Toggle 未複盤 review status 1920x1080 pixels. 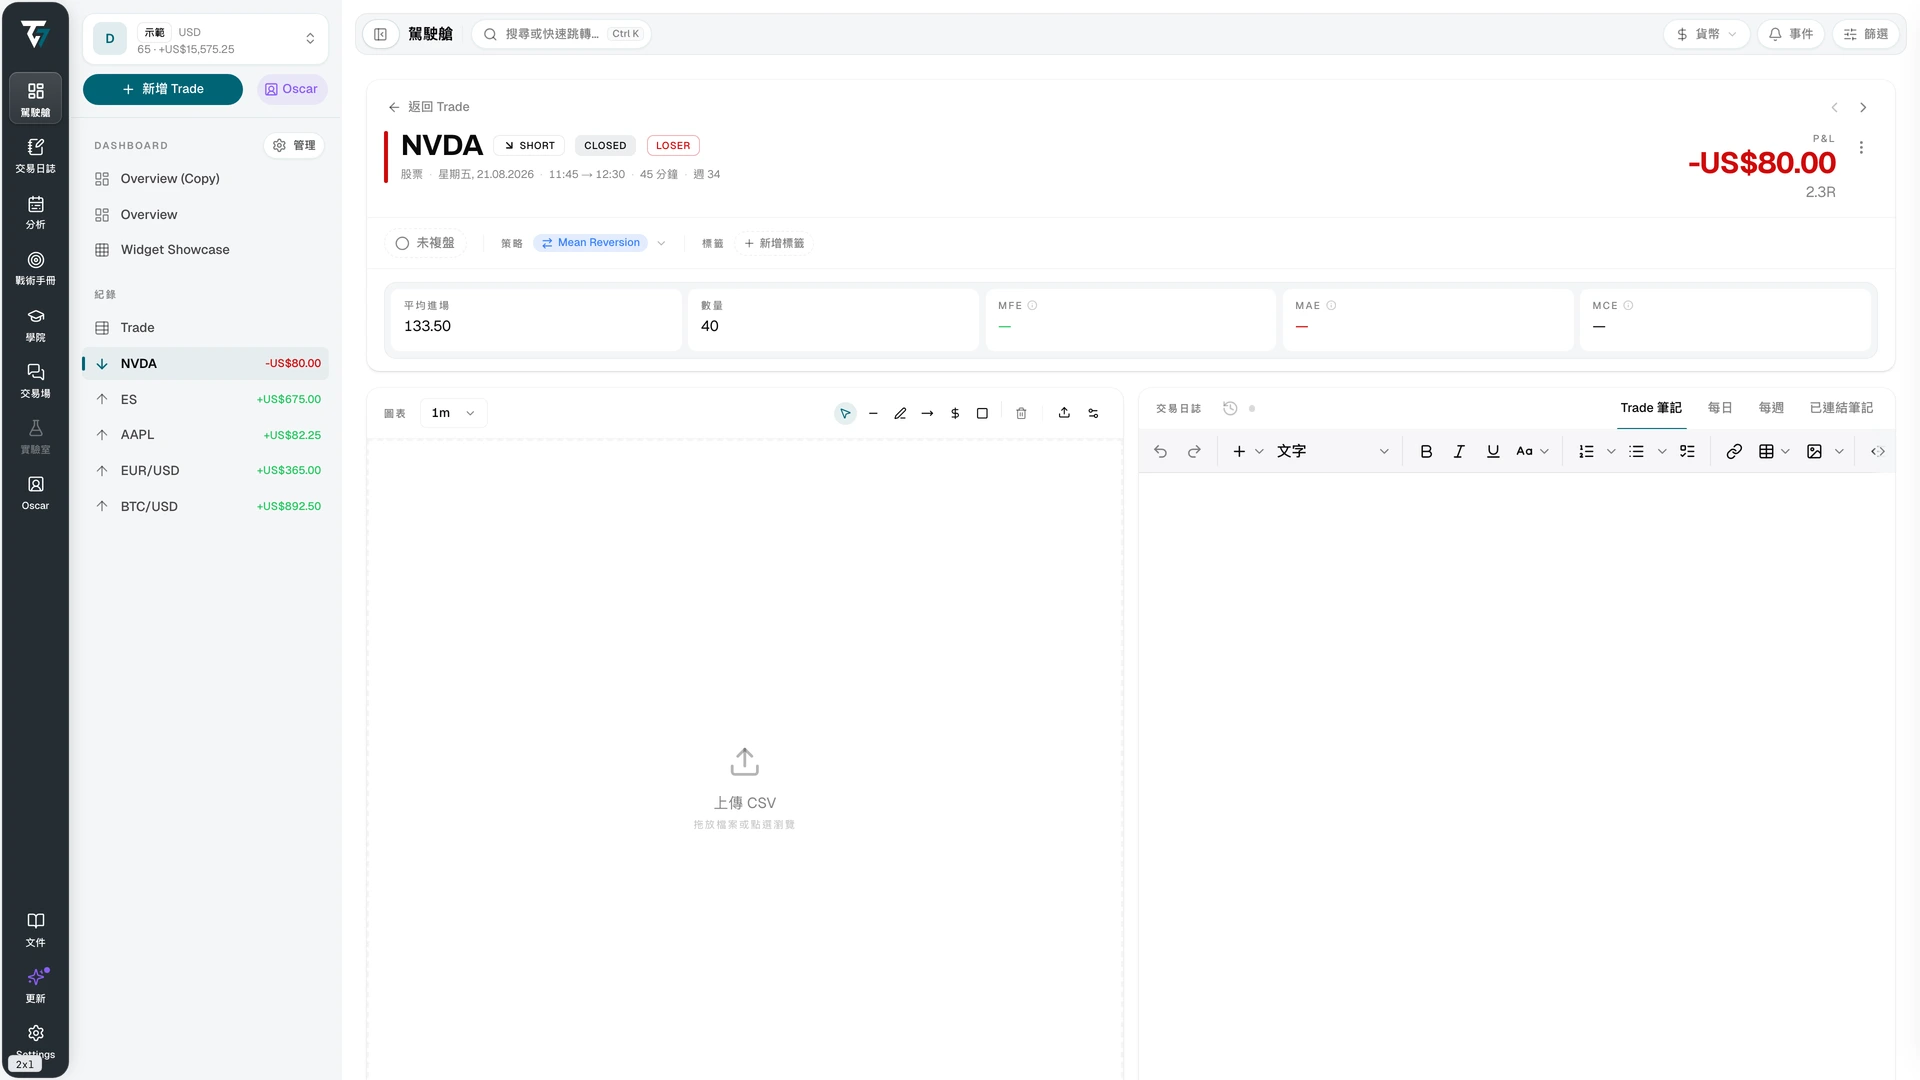pyautogui.click(x=425, y=243)
